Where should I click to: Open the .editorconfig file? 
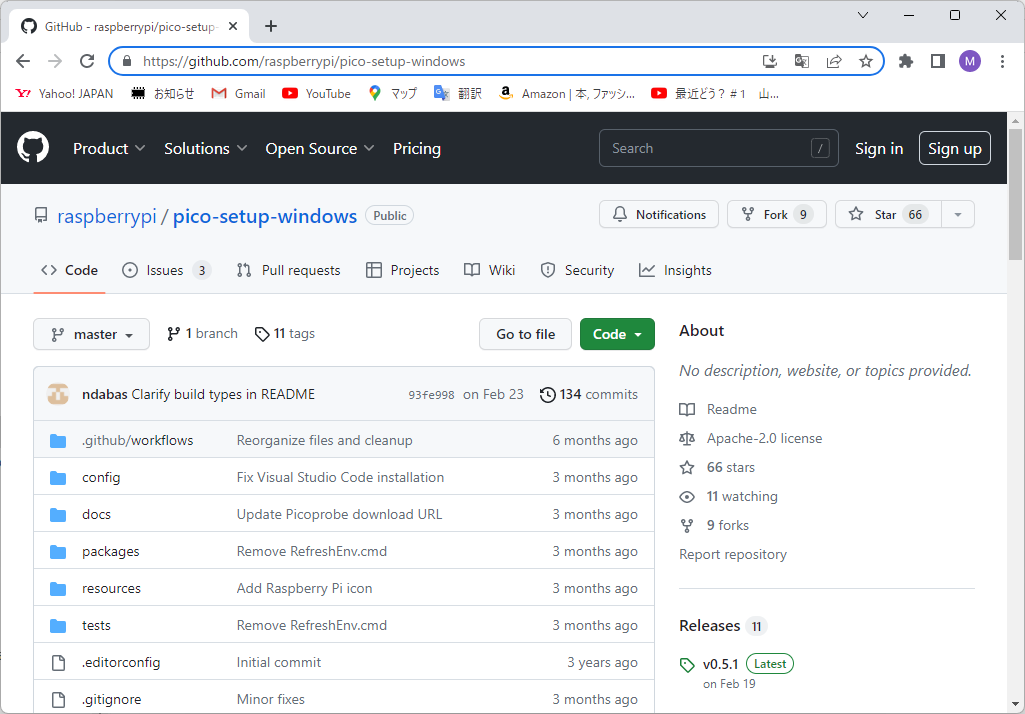(121, 662)
